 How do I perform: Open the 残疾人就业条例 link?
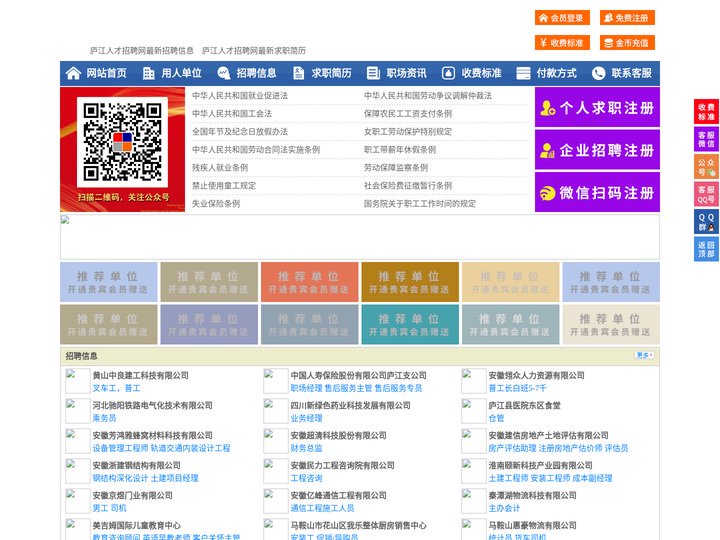click(220, 168)
